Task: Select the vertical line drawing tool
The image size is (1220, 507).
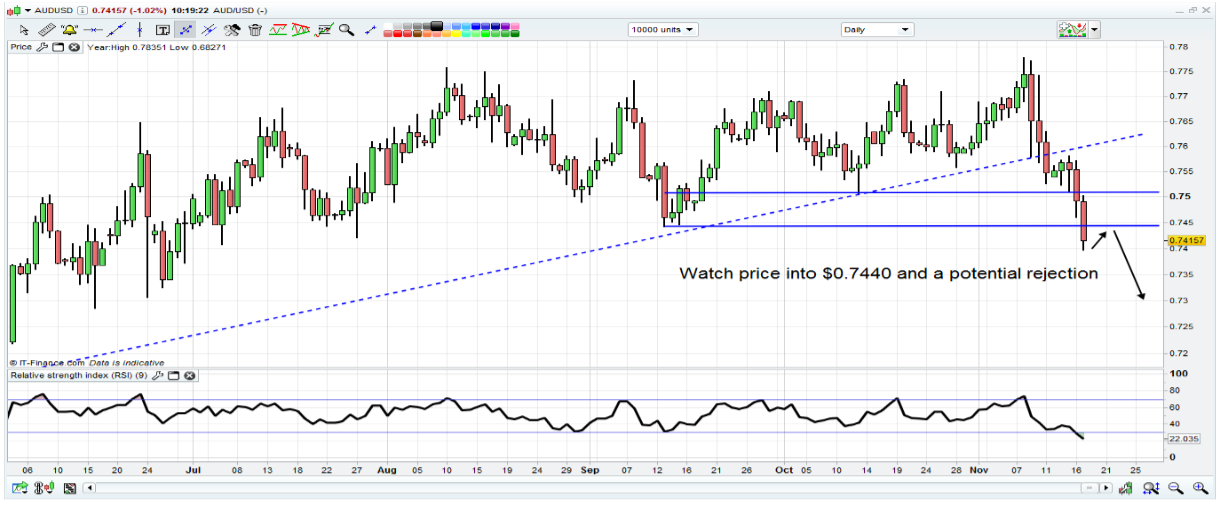Action: click(139, 30)
